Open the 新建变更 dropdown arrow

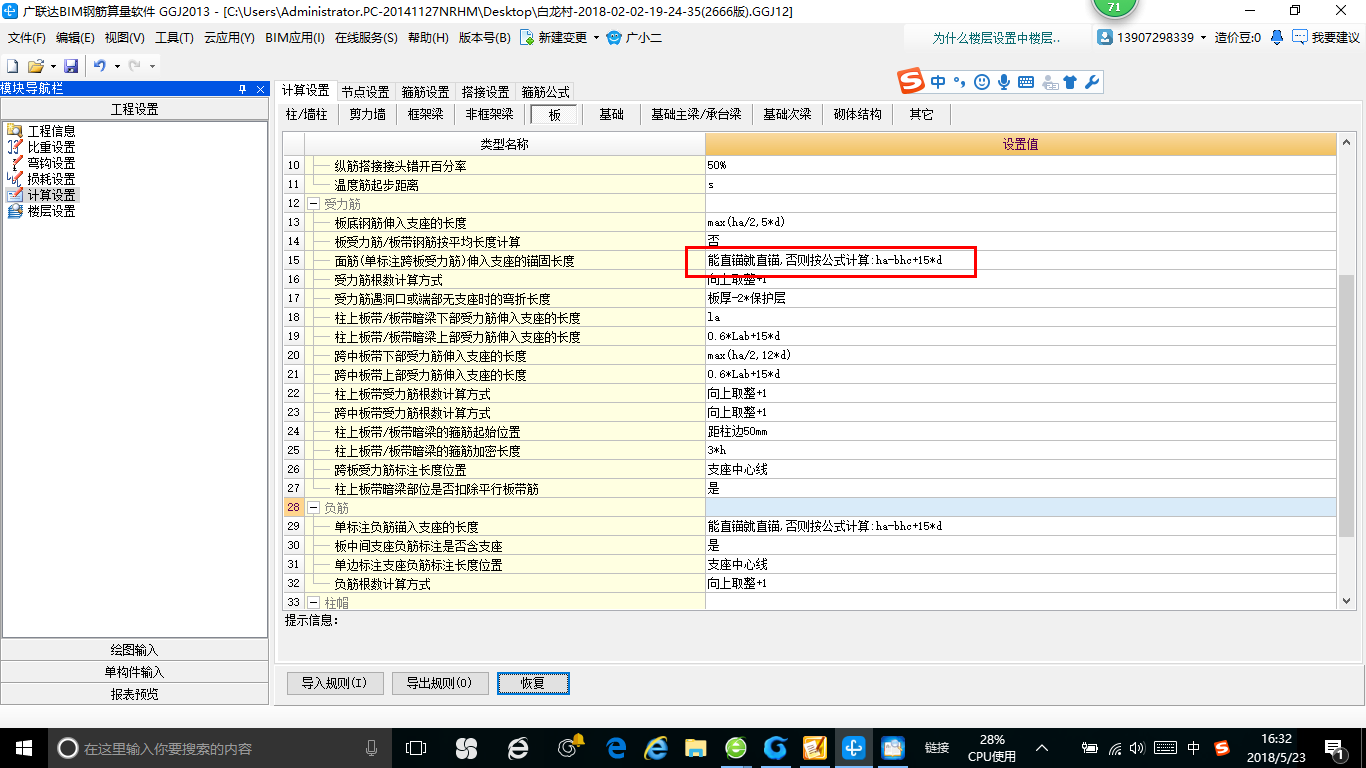[x=596, y=38]
